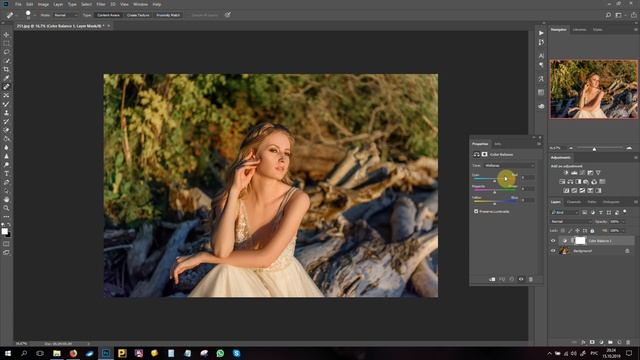Click the Cyan-Red value field
Viewport: 640px width, 360px height.
click(527, 178)
